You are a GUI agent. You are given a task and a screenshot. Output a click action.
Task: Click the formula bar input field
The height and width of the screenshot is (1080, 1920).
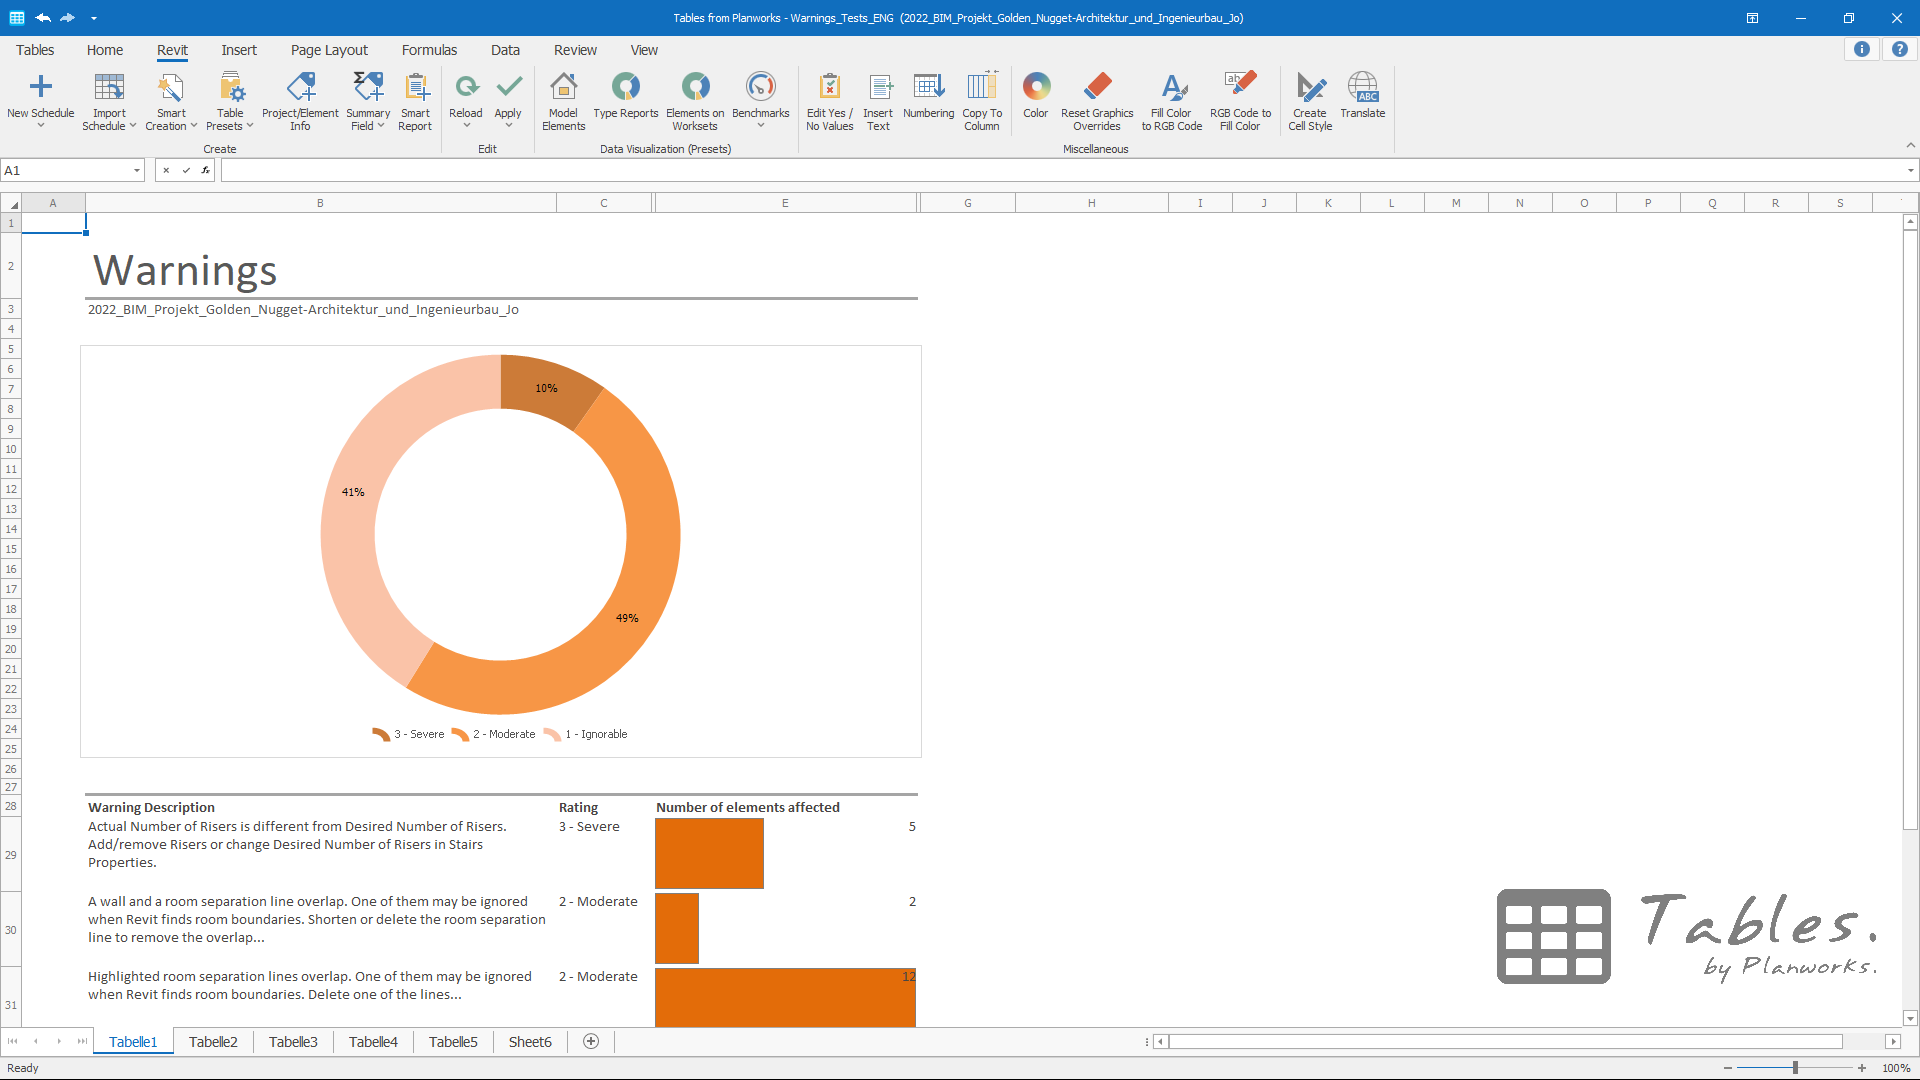point(1060,171)
